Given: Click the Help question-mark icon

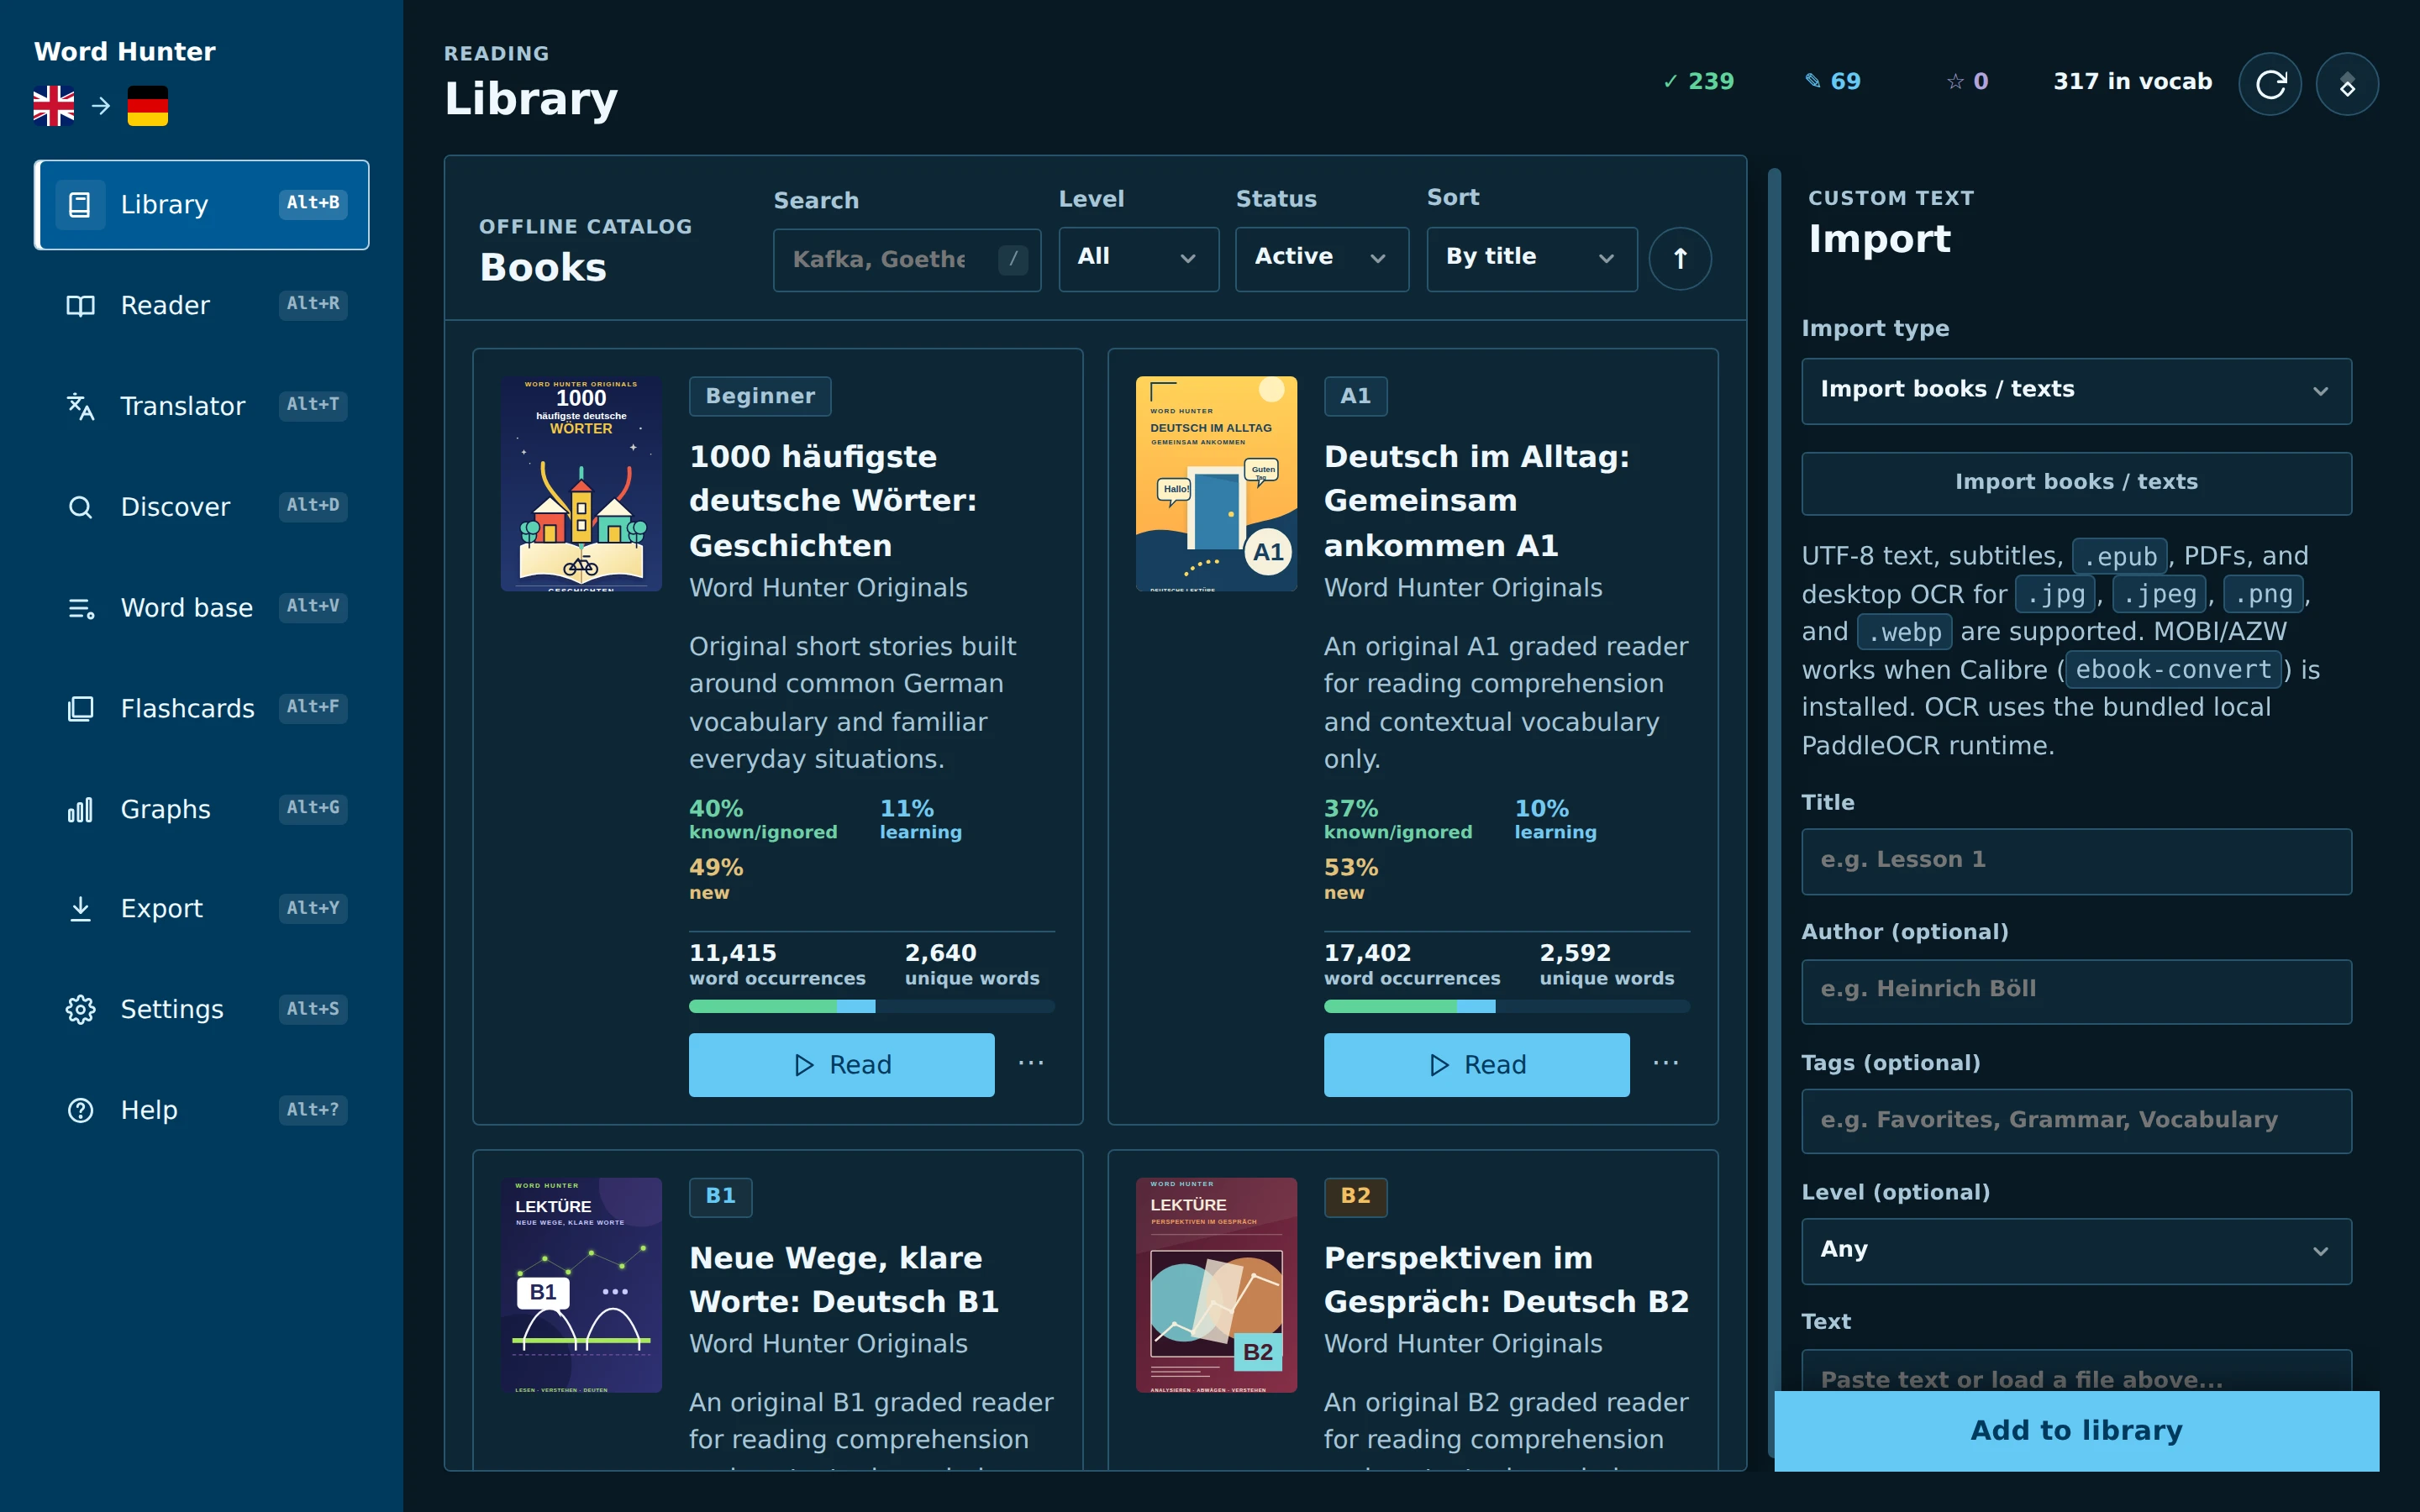Looking at the screenshot, I should [80, 1110].
